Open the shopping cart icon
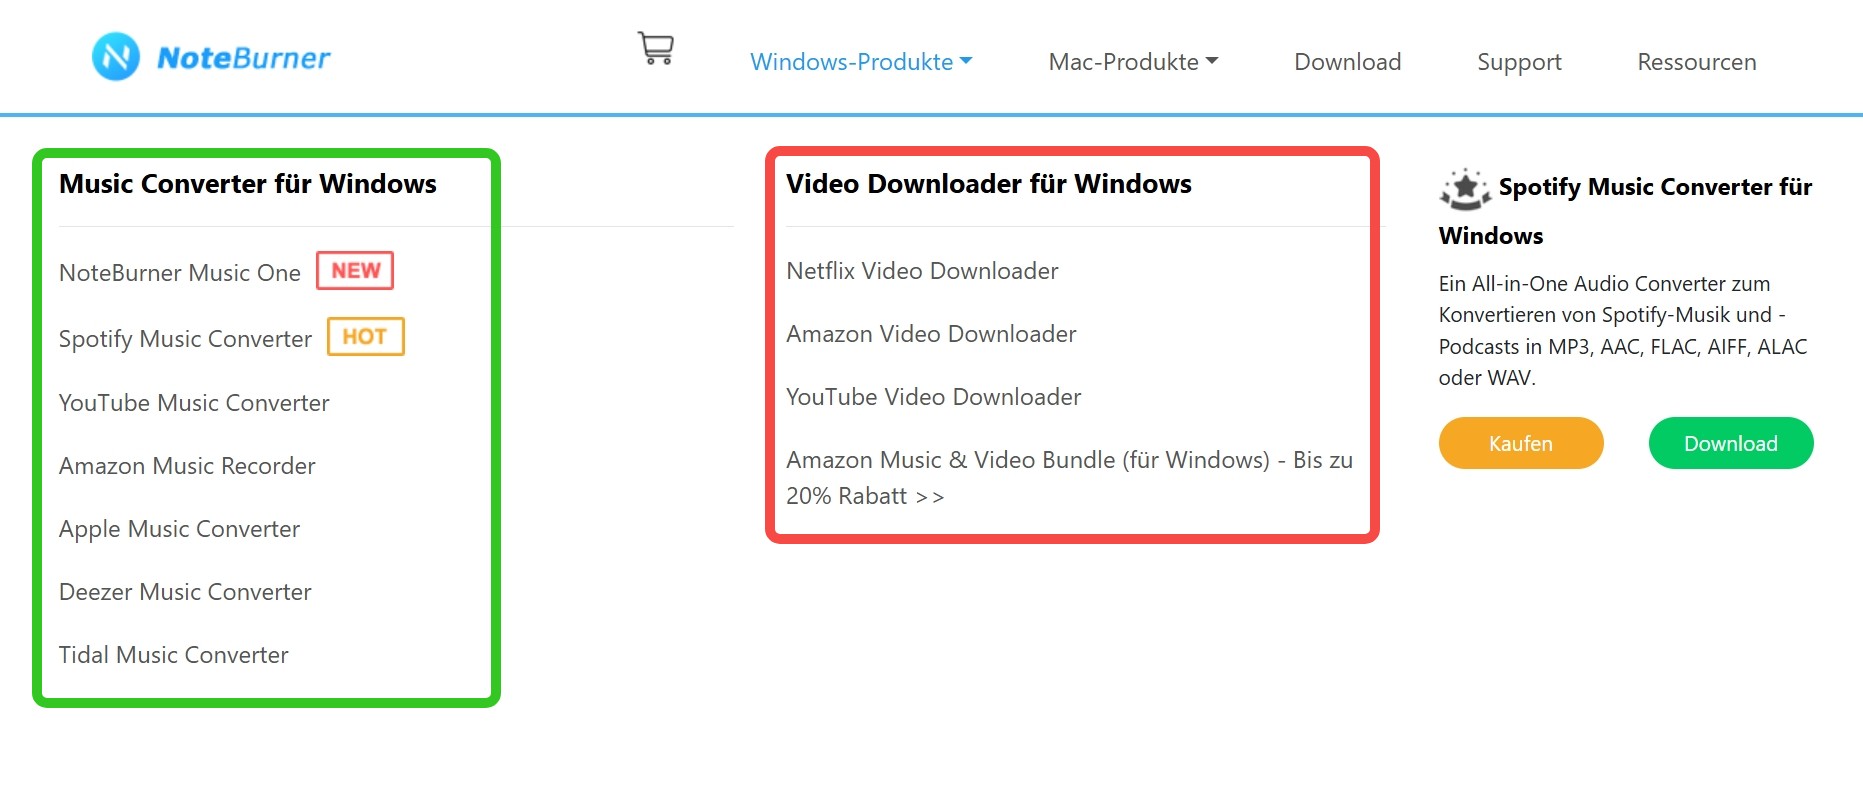Image resolution: width=1863 pixels, height=795 pixels. coord(656,48)
